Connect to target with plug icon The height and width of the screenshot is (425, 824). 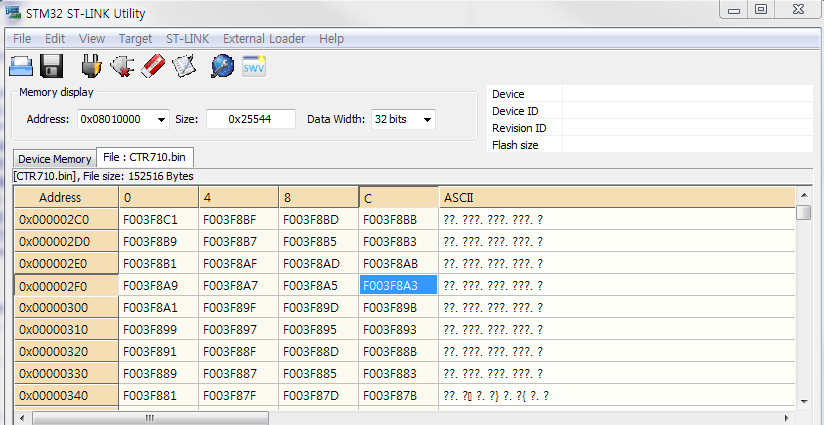[x=91, y=66]
